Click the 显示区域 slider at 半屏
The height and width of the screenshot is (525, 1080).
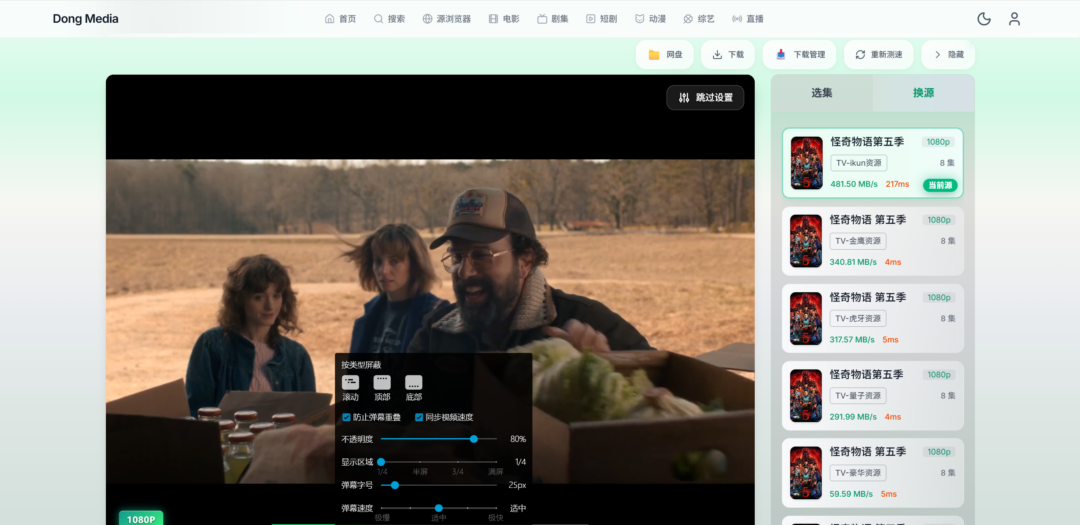click(x=419, y=462)
